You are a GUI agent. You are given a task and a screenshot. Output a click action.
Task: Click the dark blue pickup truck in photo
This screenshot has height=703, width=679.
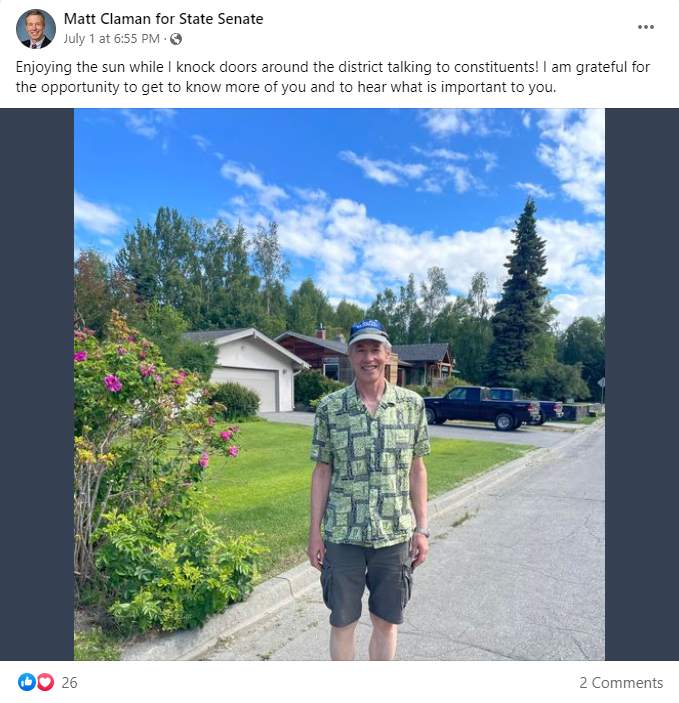482,407
